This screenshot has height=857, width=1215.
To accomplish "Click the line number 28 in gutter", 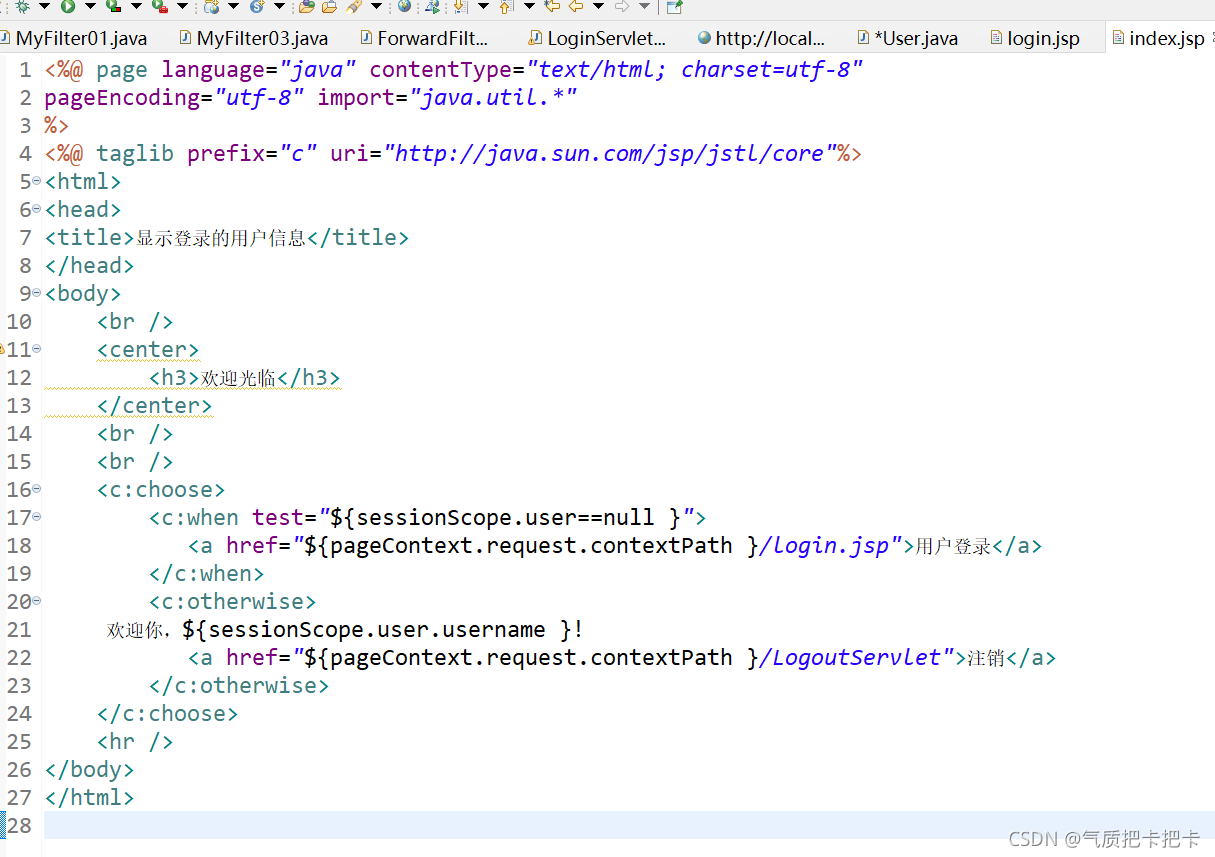I will pos(20,825).
